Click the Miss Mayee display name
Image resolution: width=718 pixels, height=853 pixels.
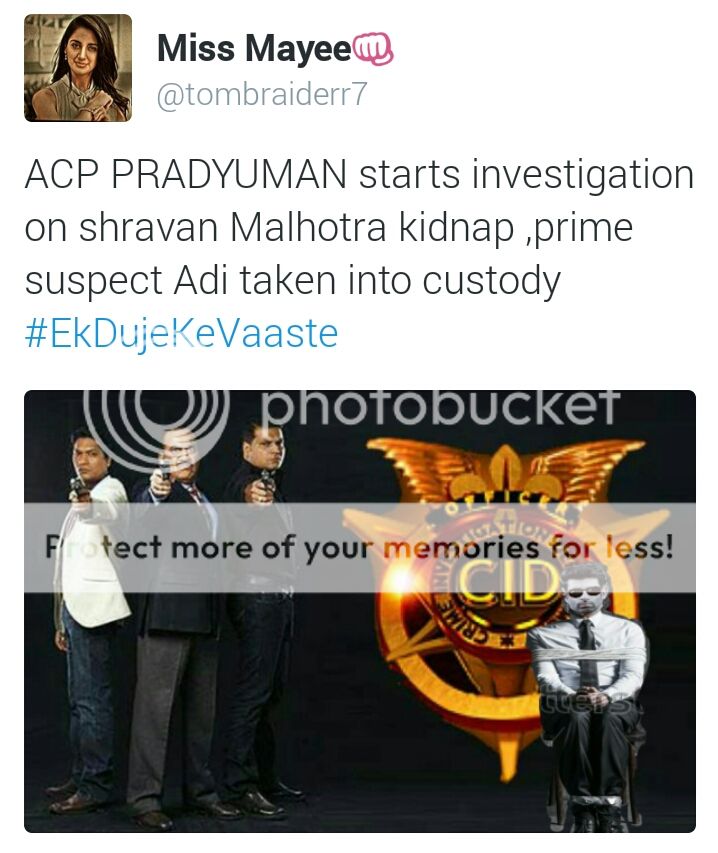click(x=255, y=48)
